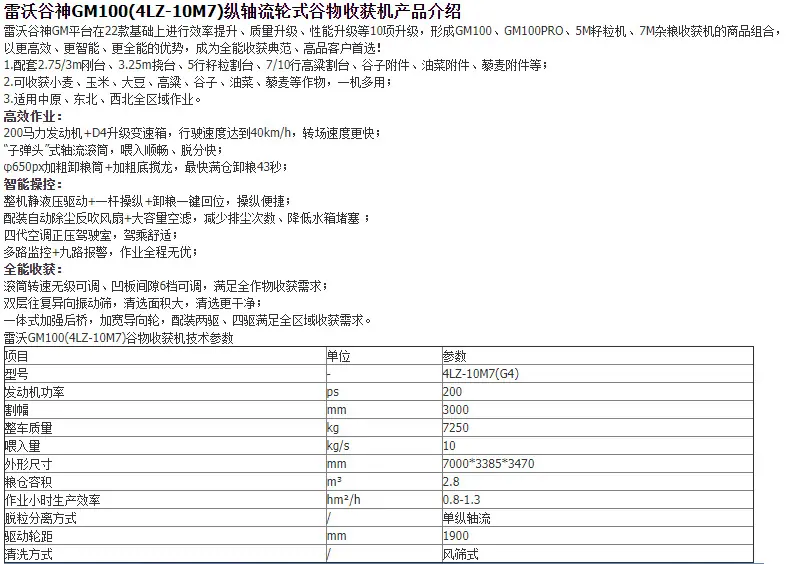Click the 喂入量 row label
The image size is (786, 564).
click(23, 446)
